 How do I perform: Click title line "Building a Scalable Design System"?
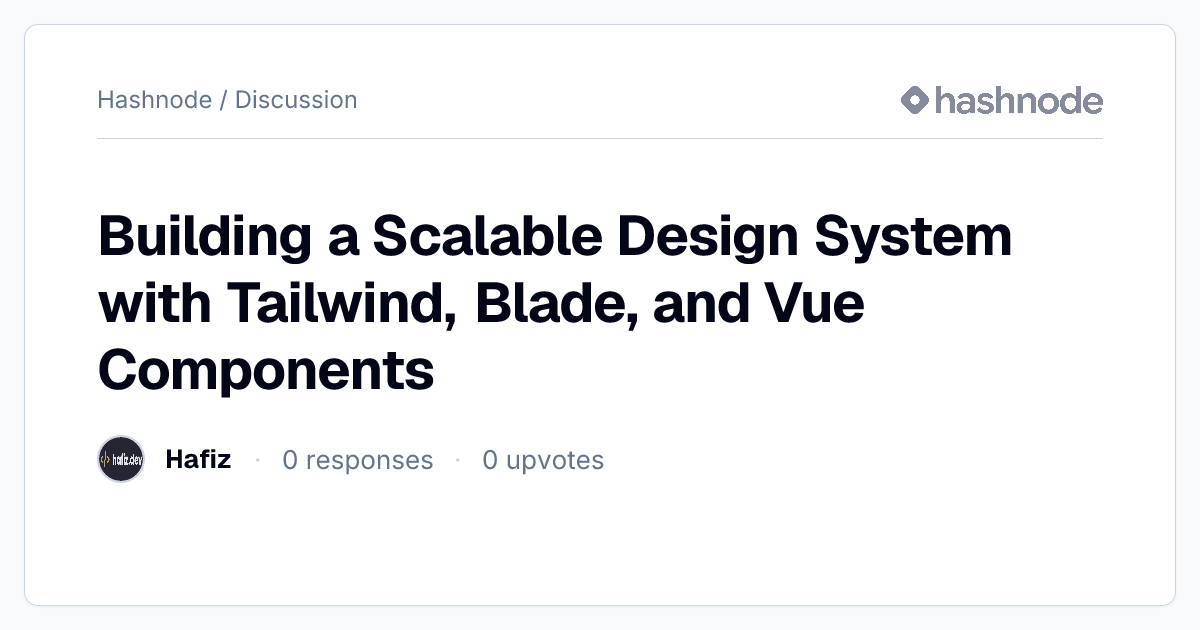point(555,239)
